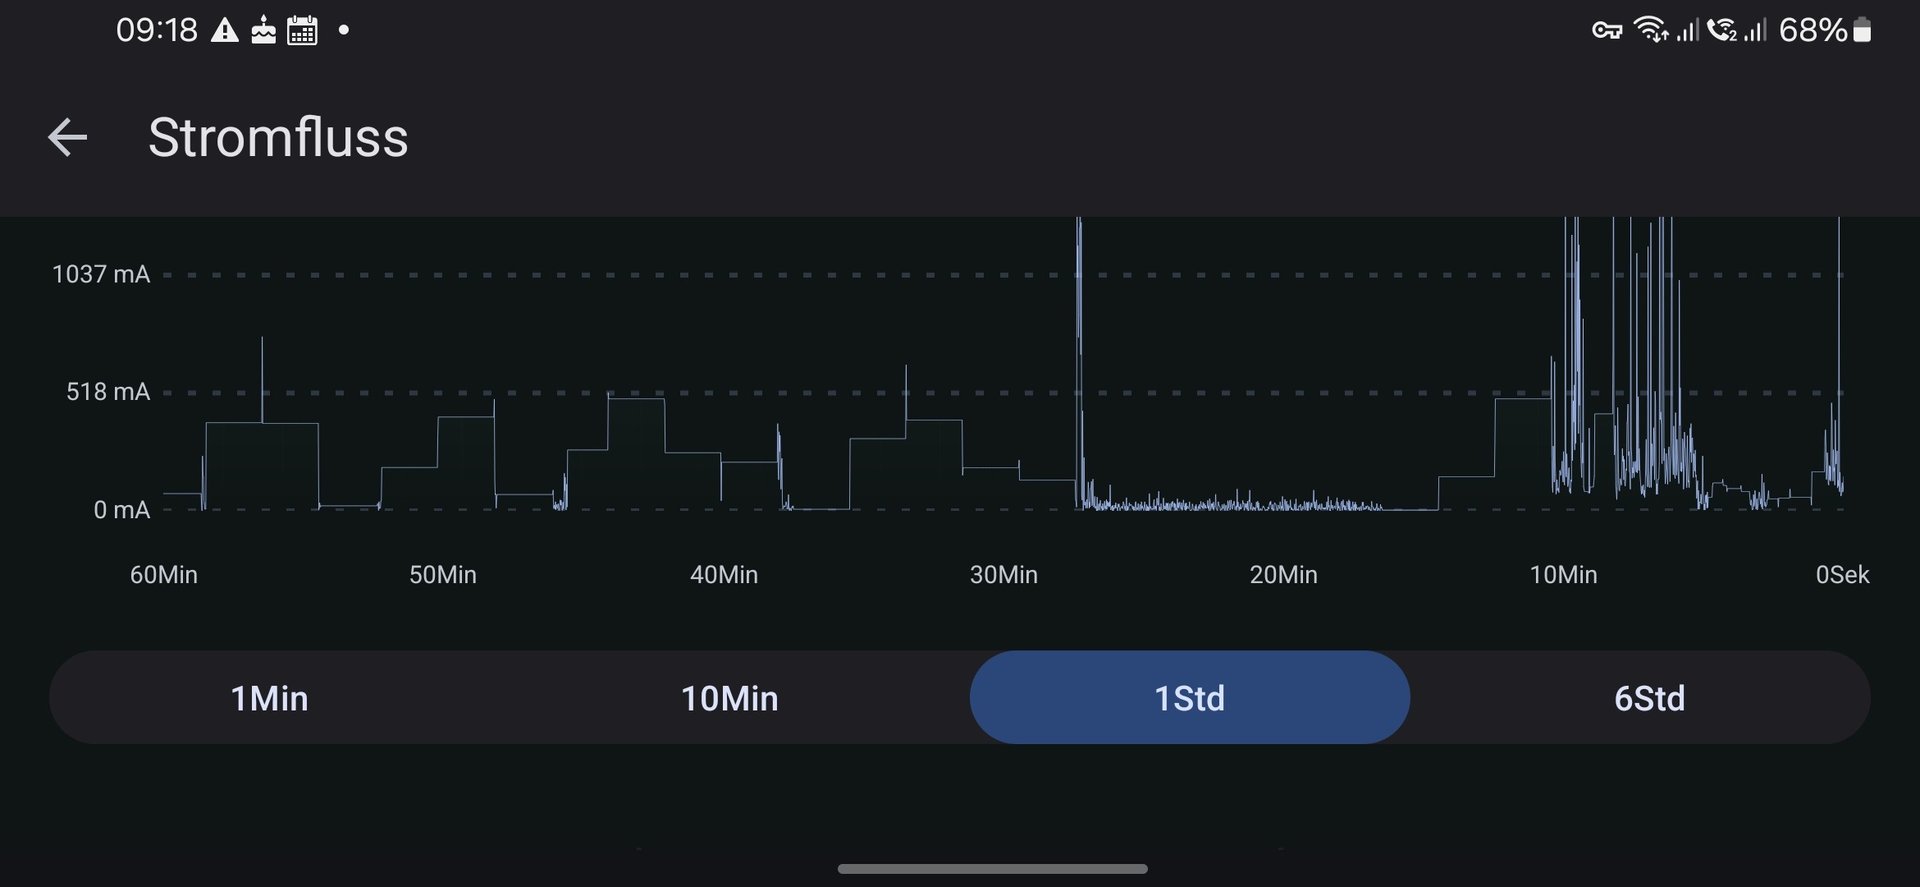The image size is (1920, 887).
Task: Tap the 518 mA axis label
Action: [108, 392]
